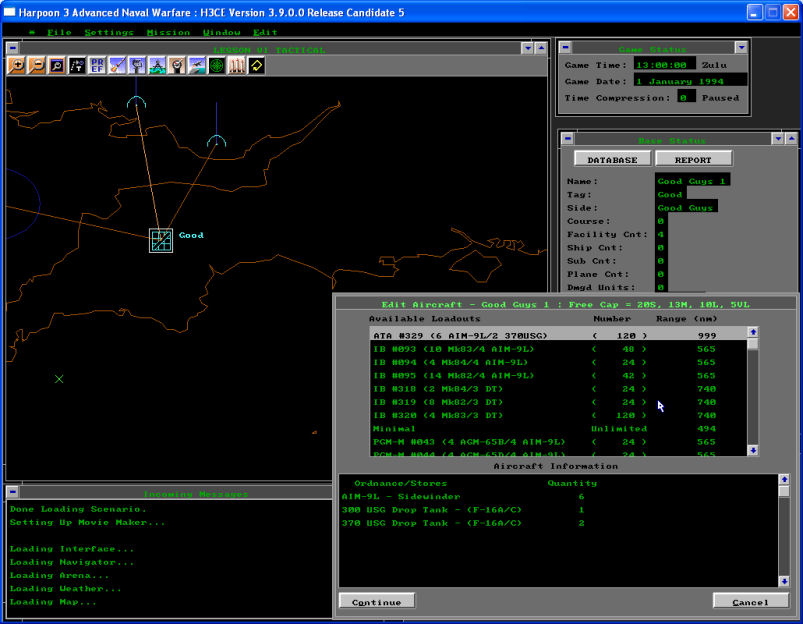Click the missile rack ordnance icon
The height and width of the screenshot is (624, 803).
click(237, 66)
